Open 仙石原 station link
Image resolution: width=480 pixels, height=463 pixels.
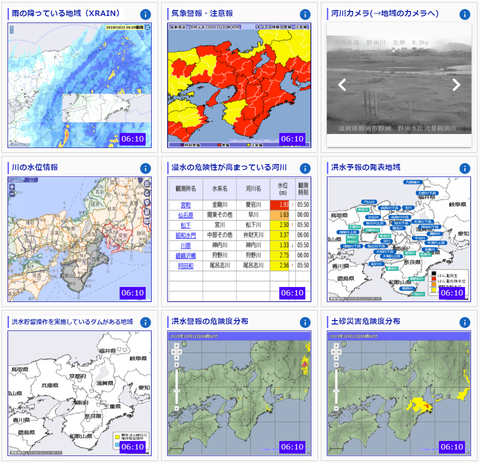click(186, 215)
